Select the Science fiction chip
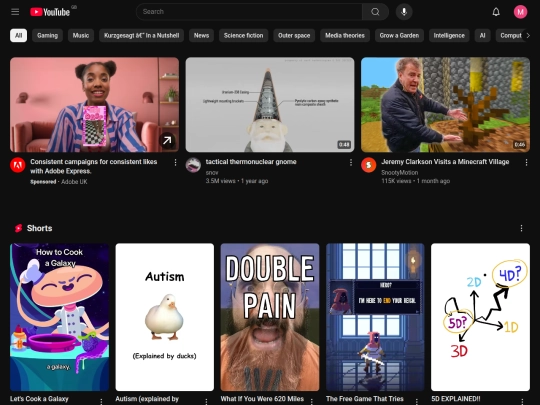The image size is (540, 405). (x=243, y=35)
